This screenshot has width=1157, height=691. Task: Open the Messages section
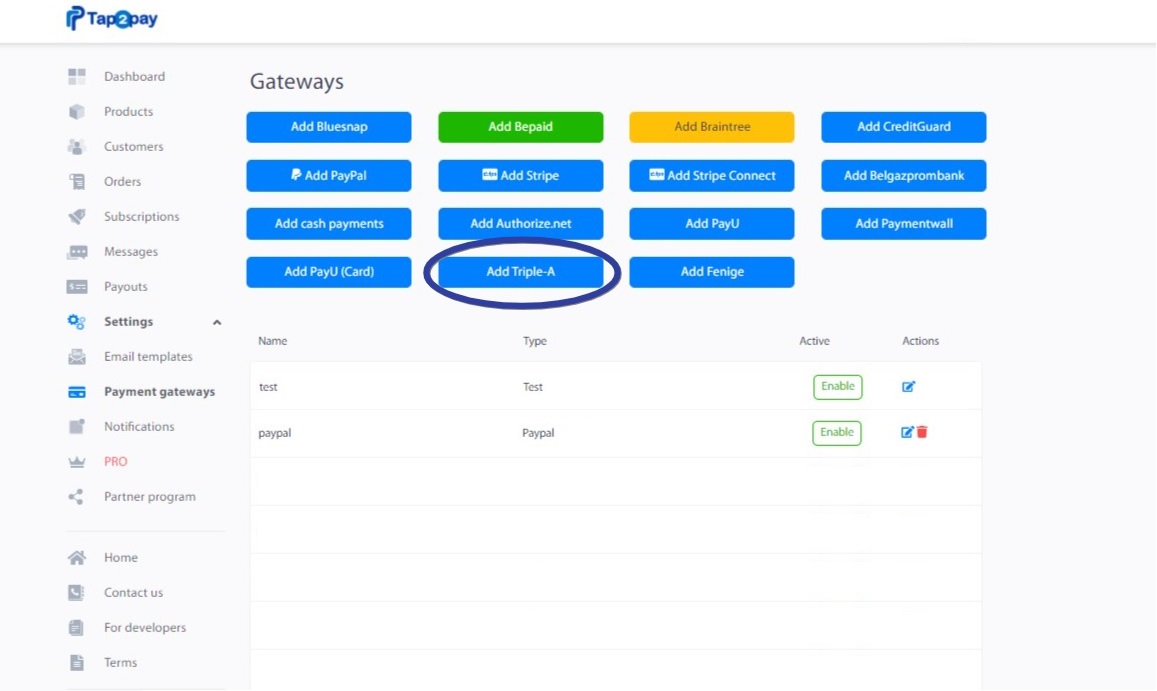(x=131, y=252)
